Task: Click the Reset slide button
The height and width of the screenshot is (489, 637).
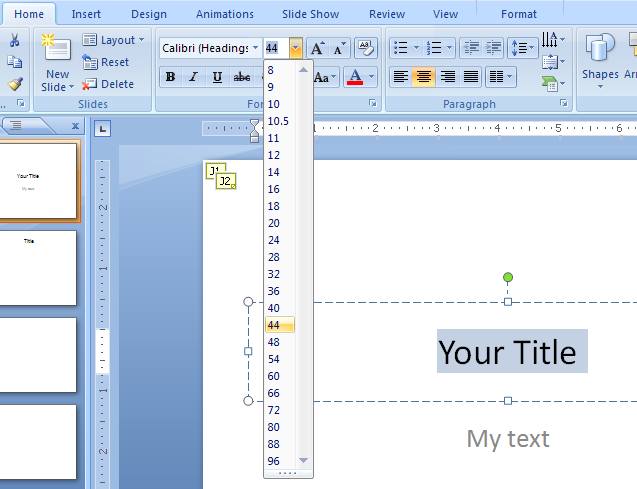Action: pyautogui.click(x=106, y=62)
